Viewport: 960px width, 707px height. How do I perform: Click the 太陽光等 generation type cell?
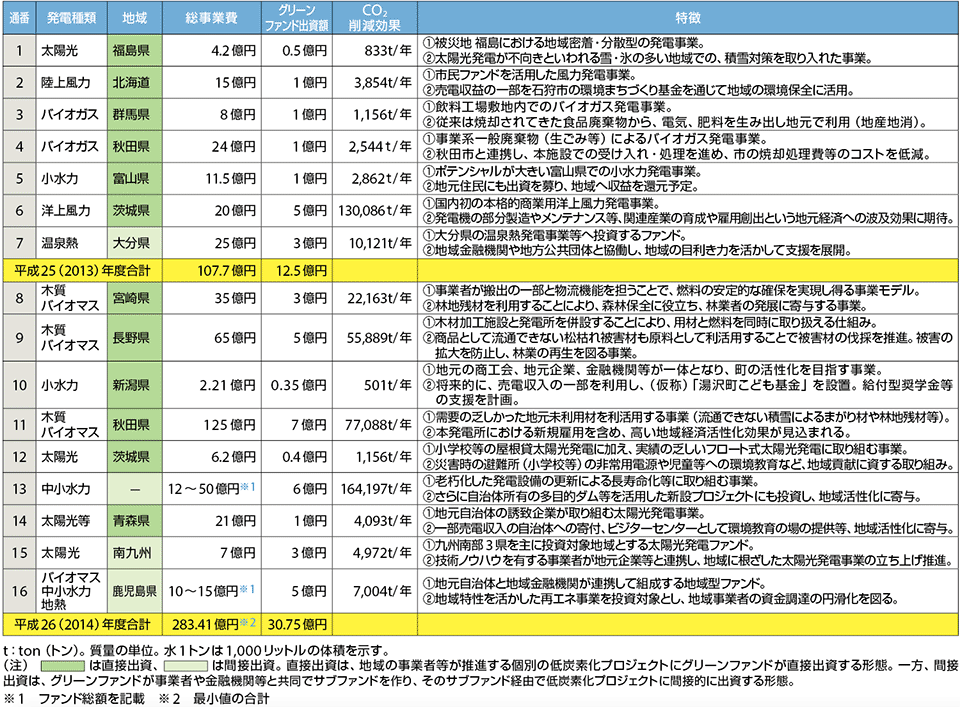point(71,521)
